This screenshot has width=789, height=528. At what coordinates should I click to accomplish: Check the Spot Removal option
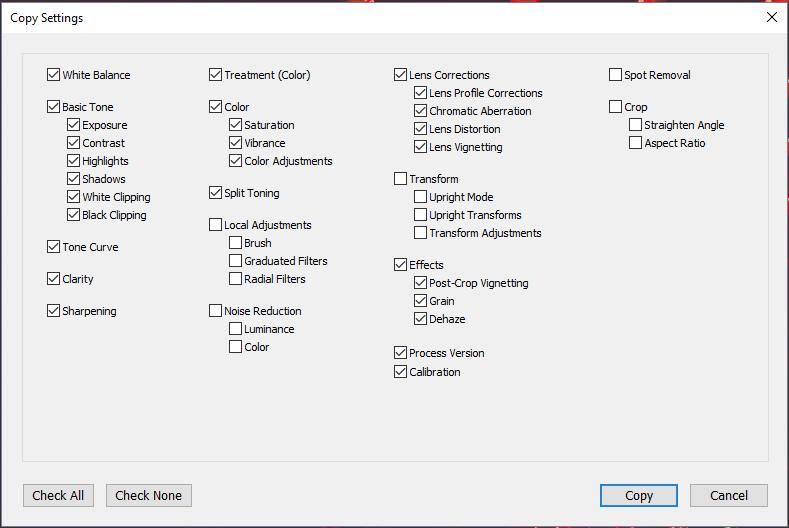coord(615,75)
